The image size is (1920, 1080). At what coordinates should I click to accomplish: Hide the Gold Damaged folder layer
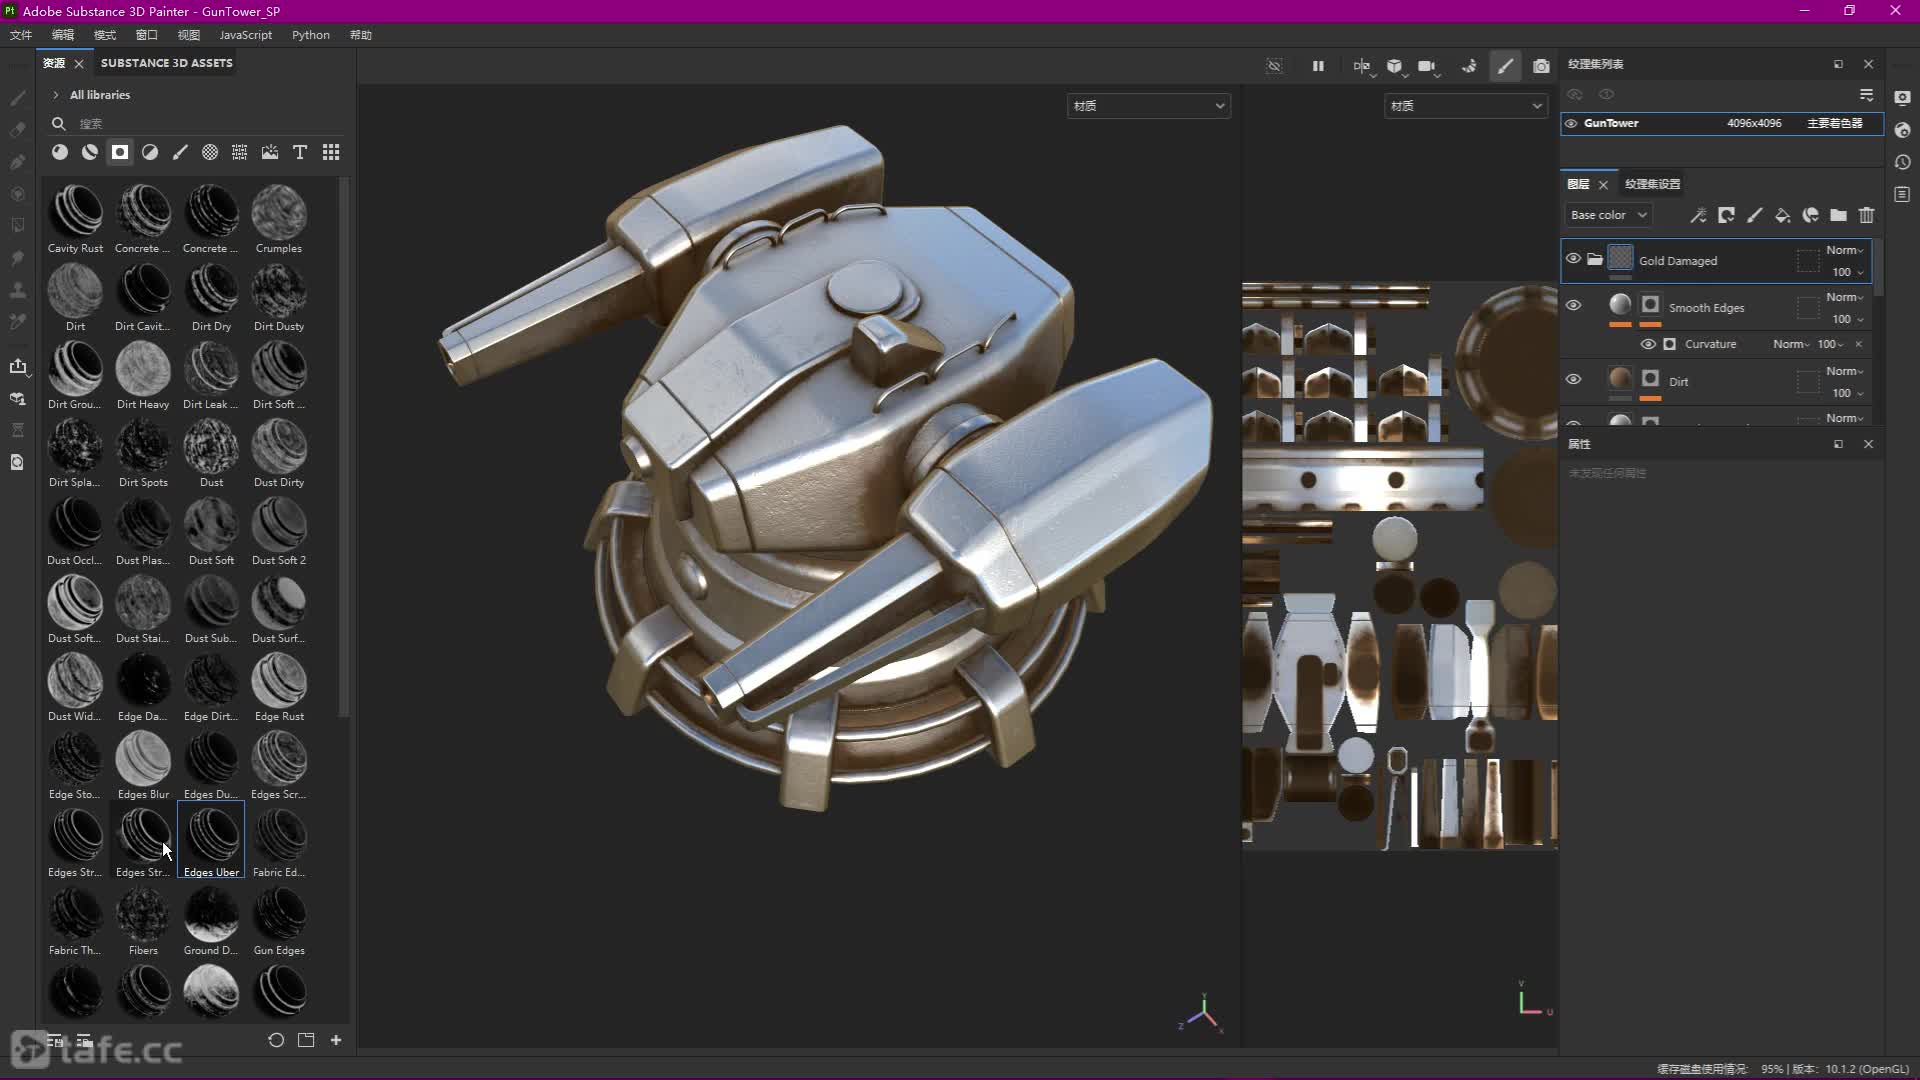1573,259
